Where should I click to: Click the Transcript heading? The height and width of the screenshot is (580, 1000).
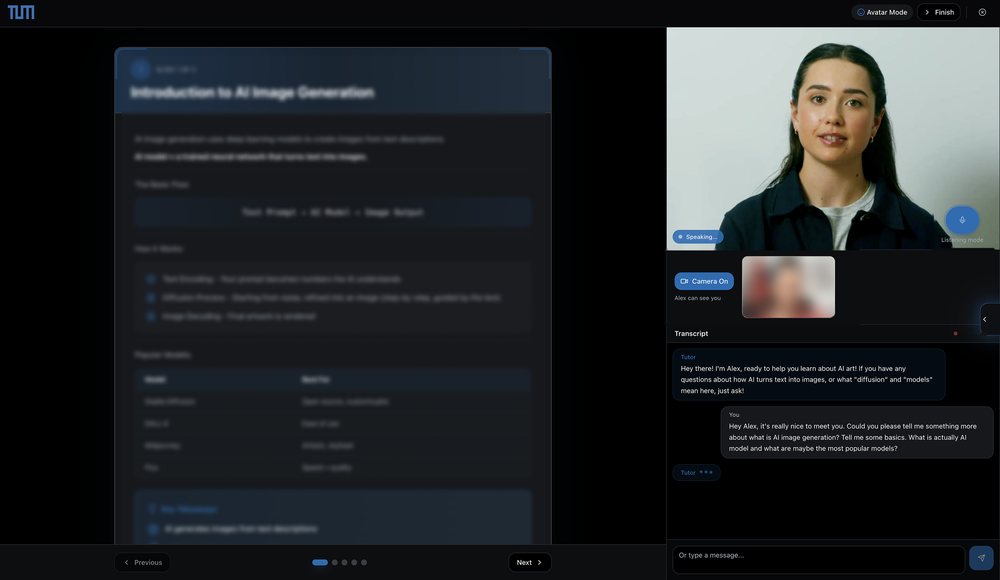[x=691, y=334]
